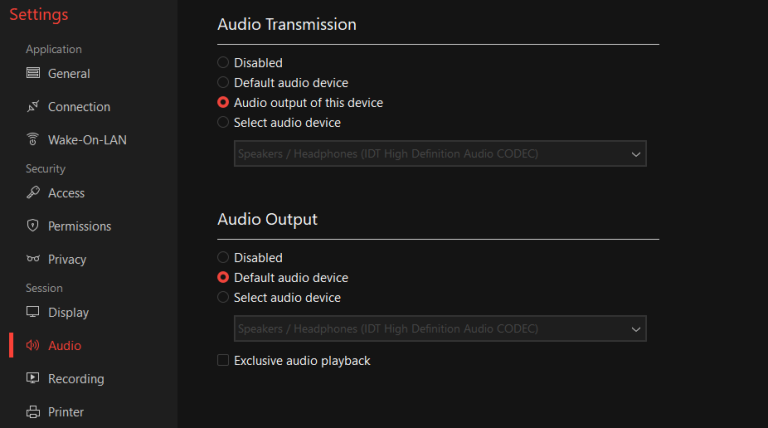
Task: Disable Audio Output with the Disabled radio
Action: click(223, 258)
